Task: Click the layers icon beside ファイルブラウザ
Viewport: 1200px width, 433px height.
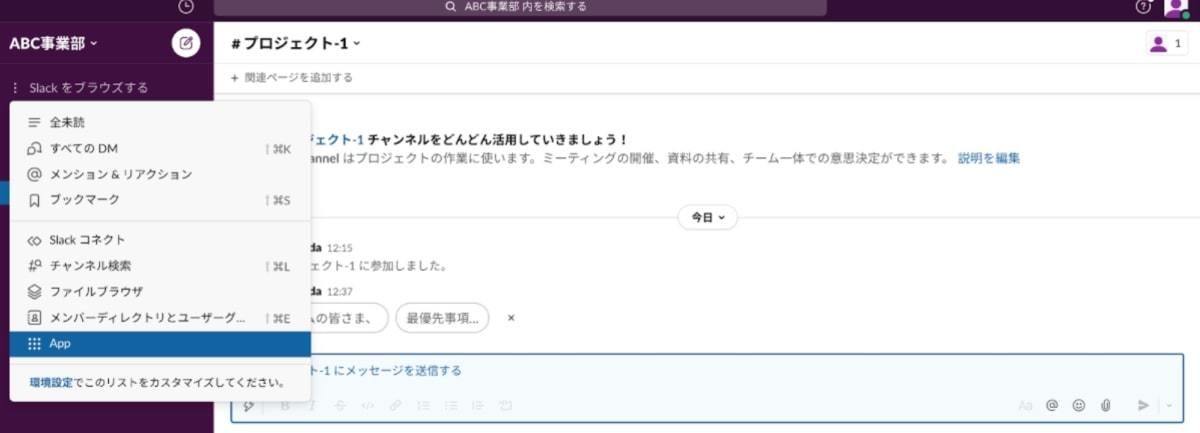Action: 34,292
